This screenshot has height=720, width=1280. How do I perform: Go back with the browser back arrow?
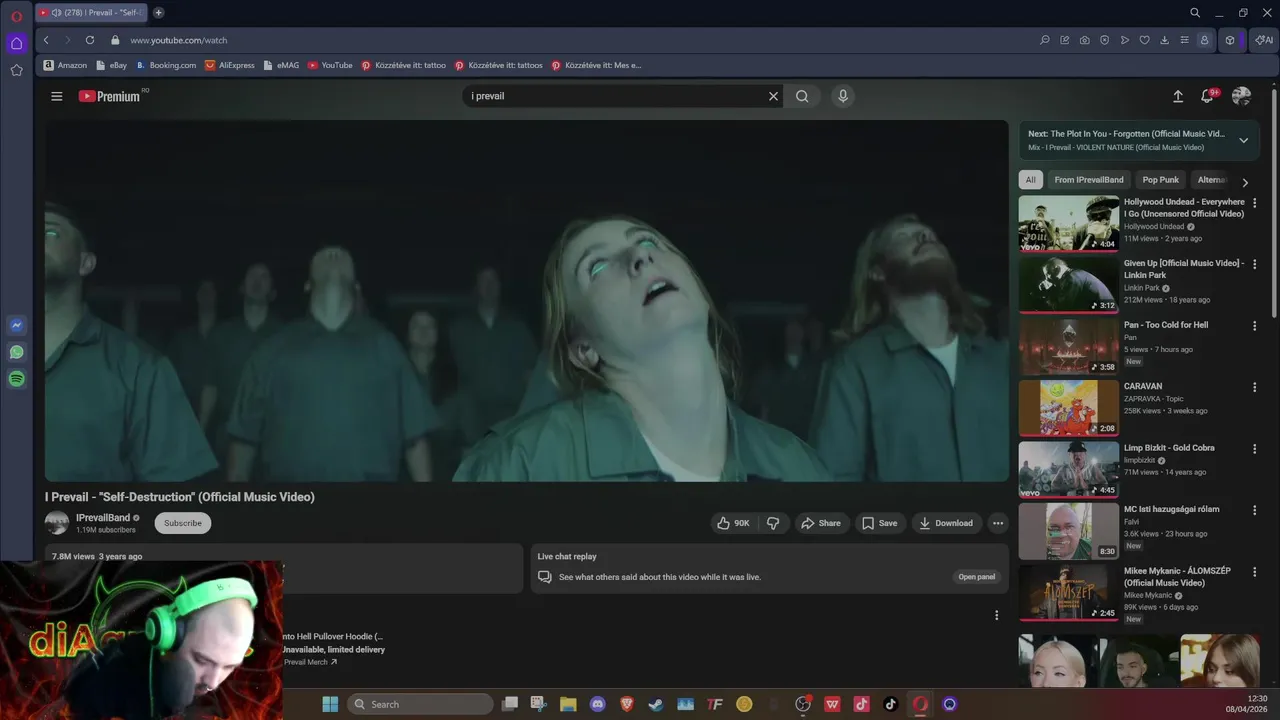tap(46, 40)
